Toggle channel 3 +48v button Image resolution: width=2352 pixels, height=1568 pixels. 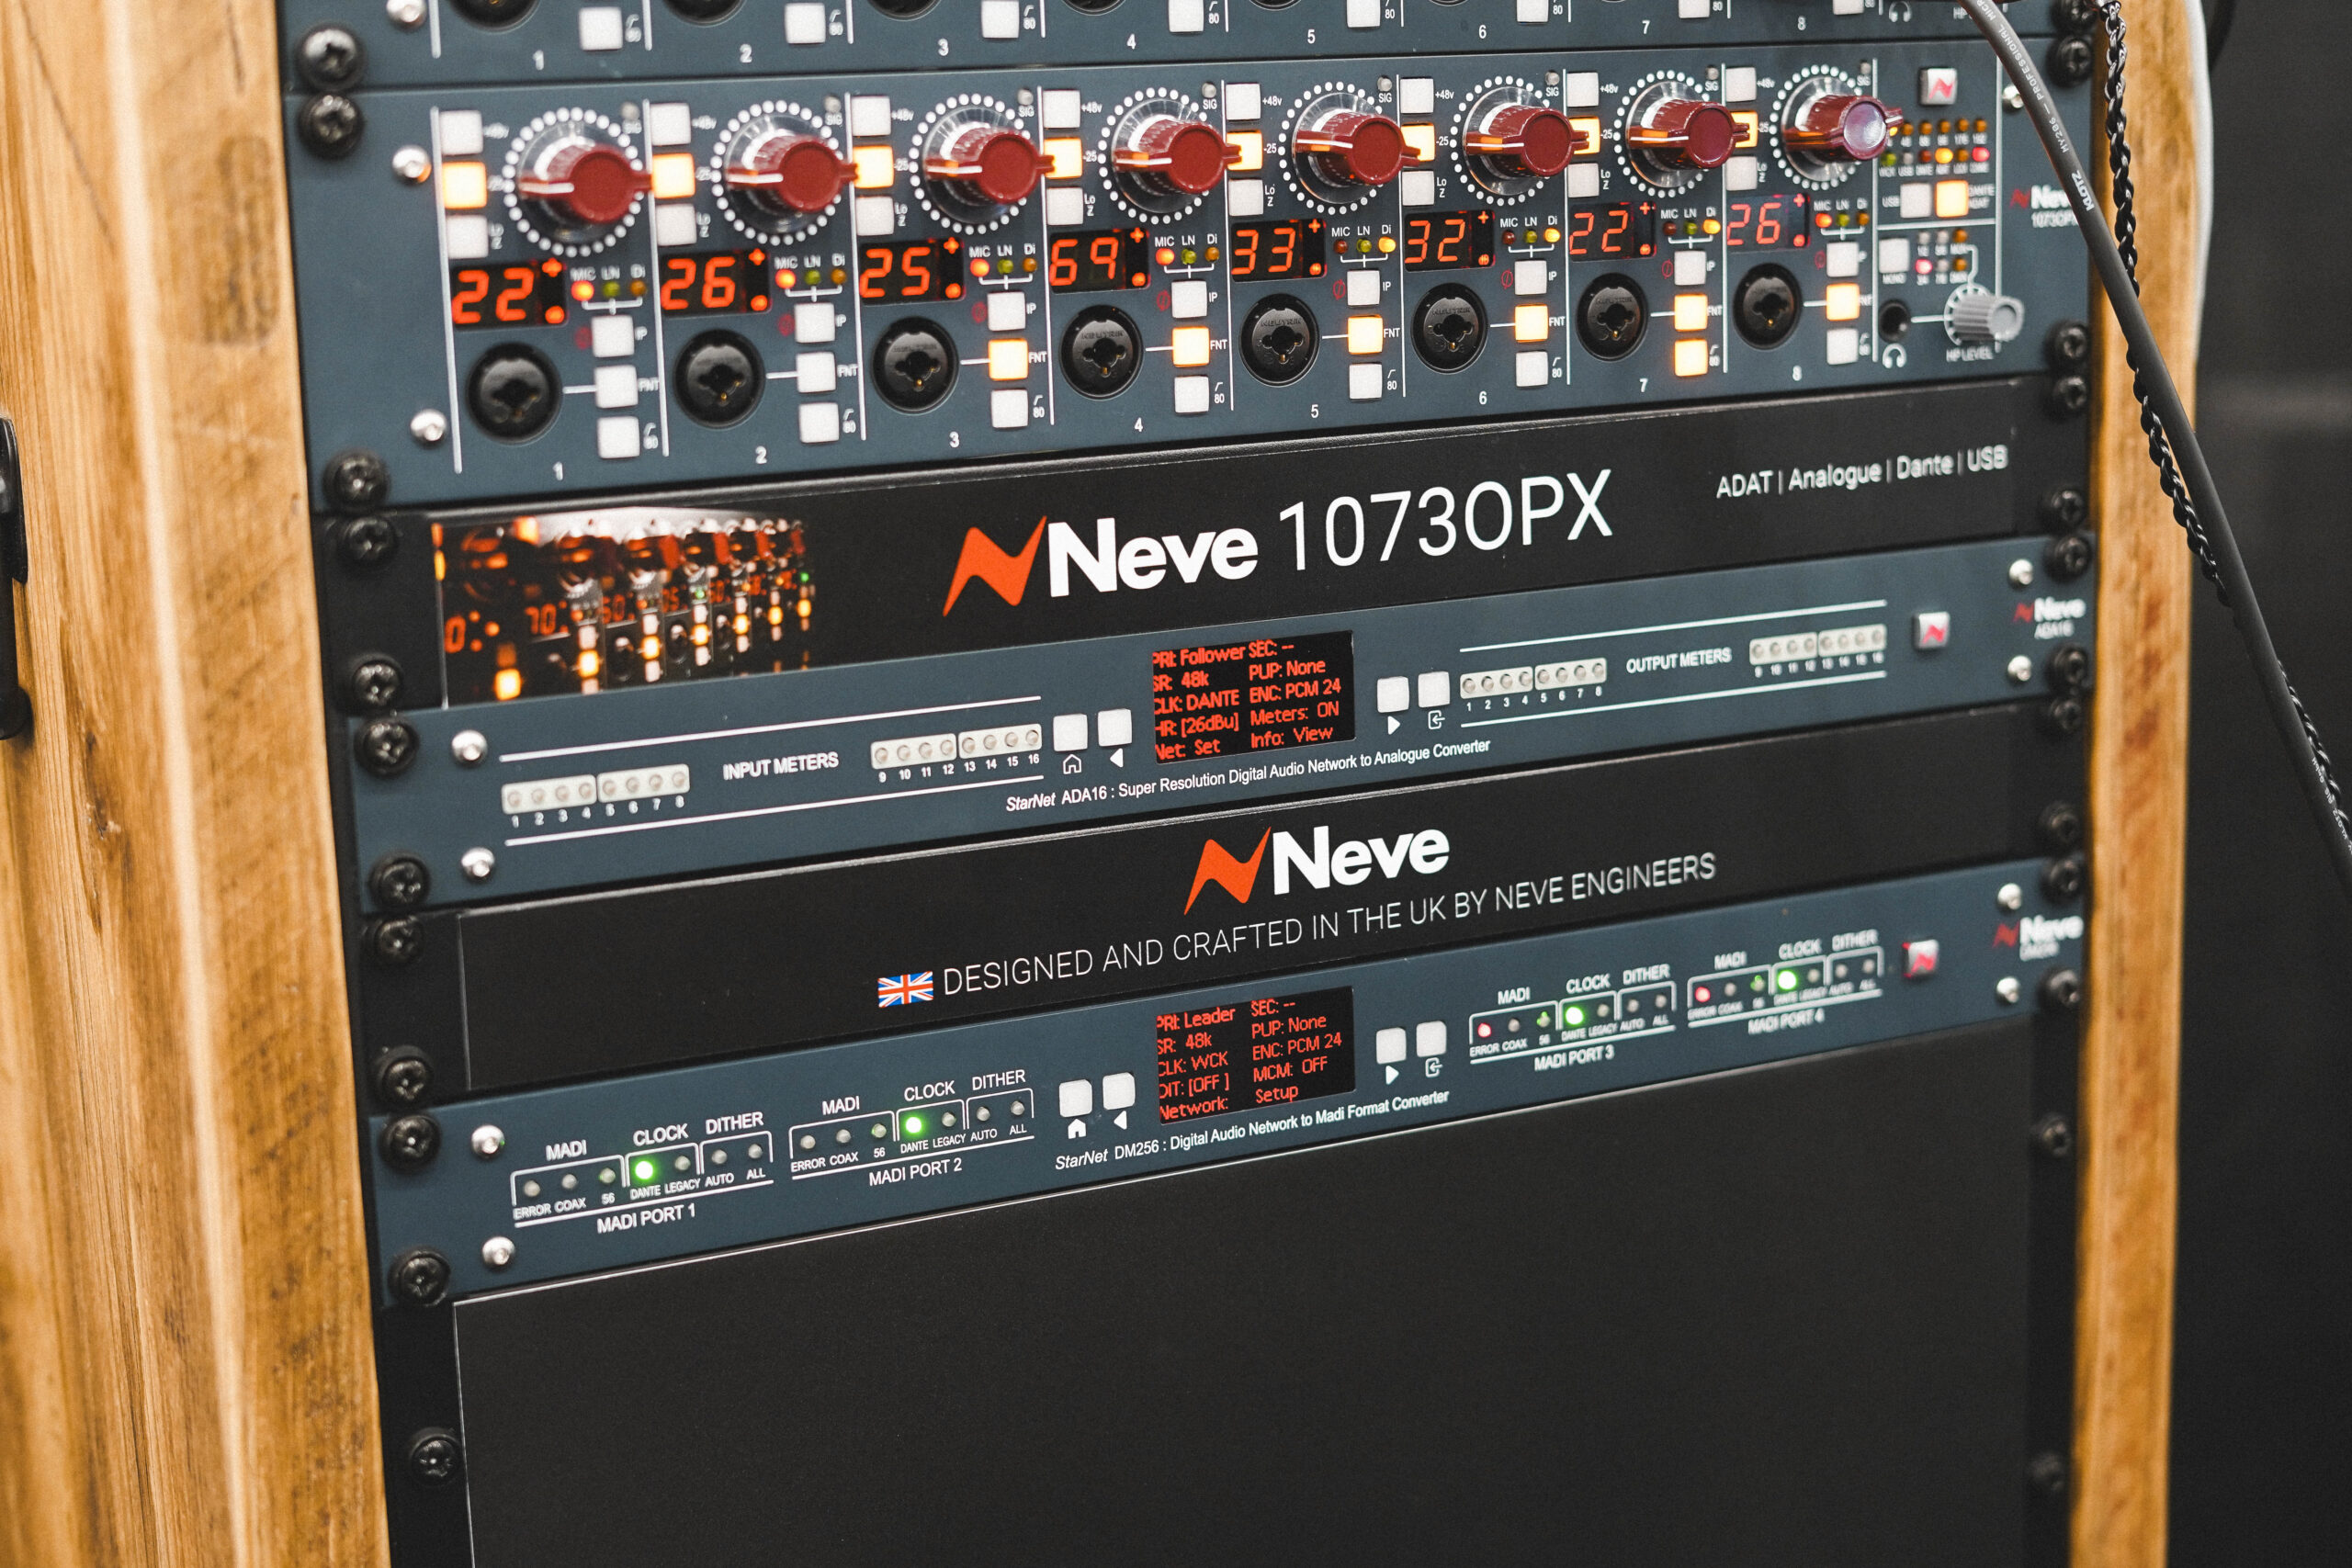pyautogui.click(x=871, y=116)
